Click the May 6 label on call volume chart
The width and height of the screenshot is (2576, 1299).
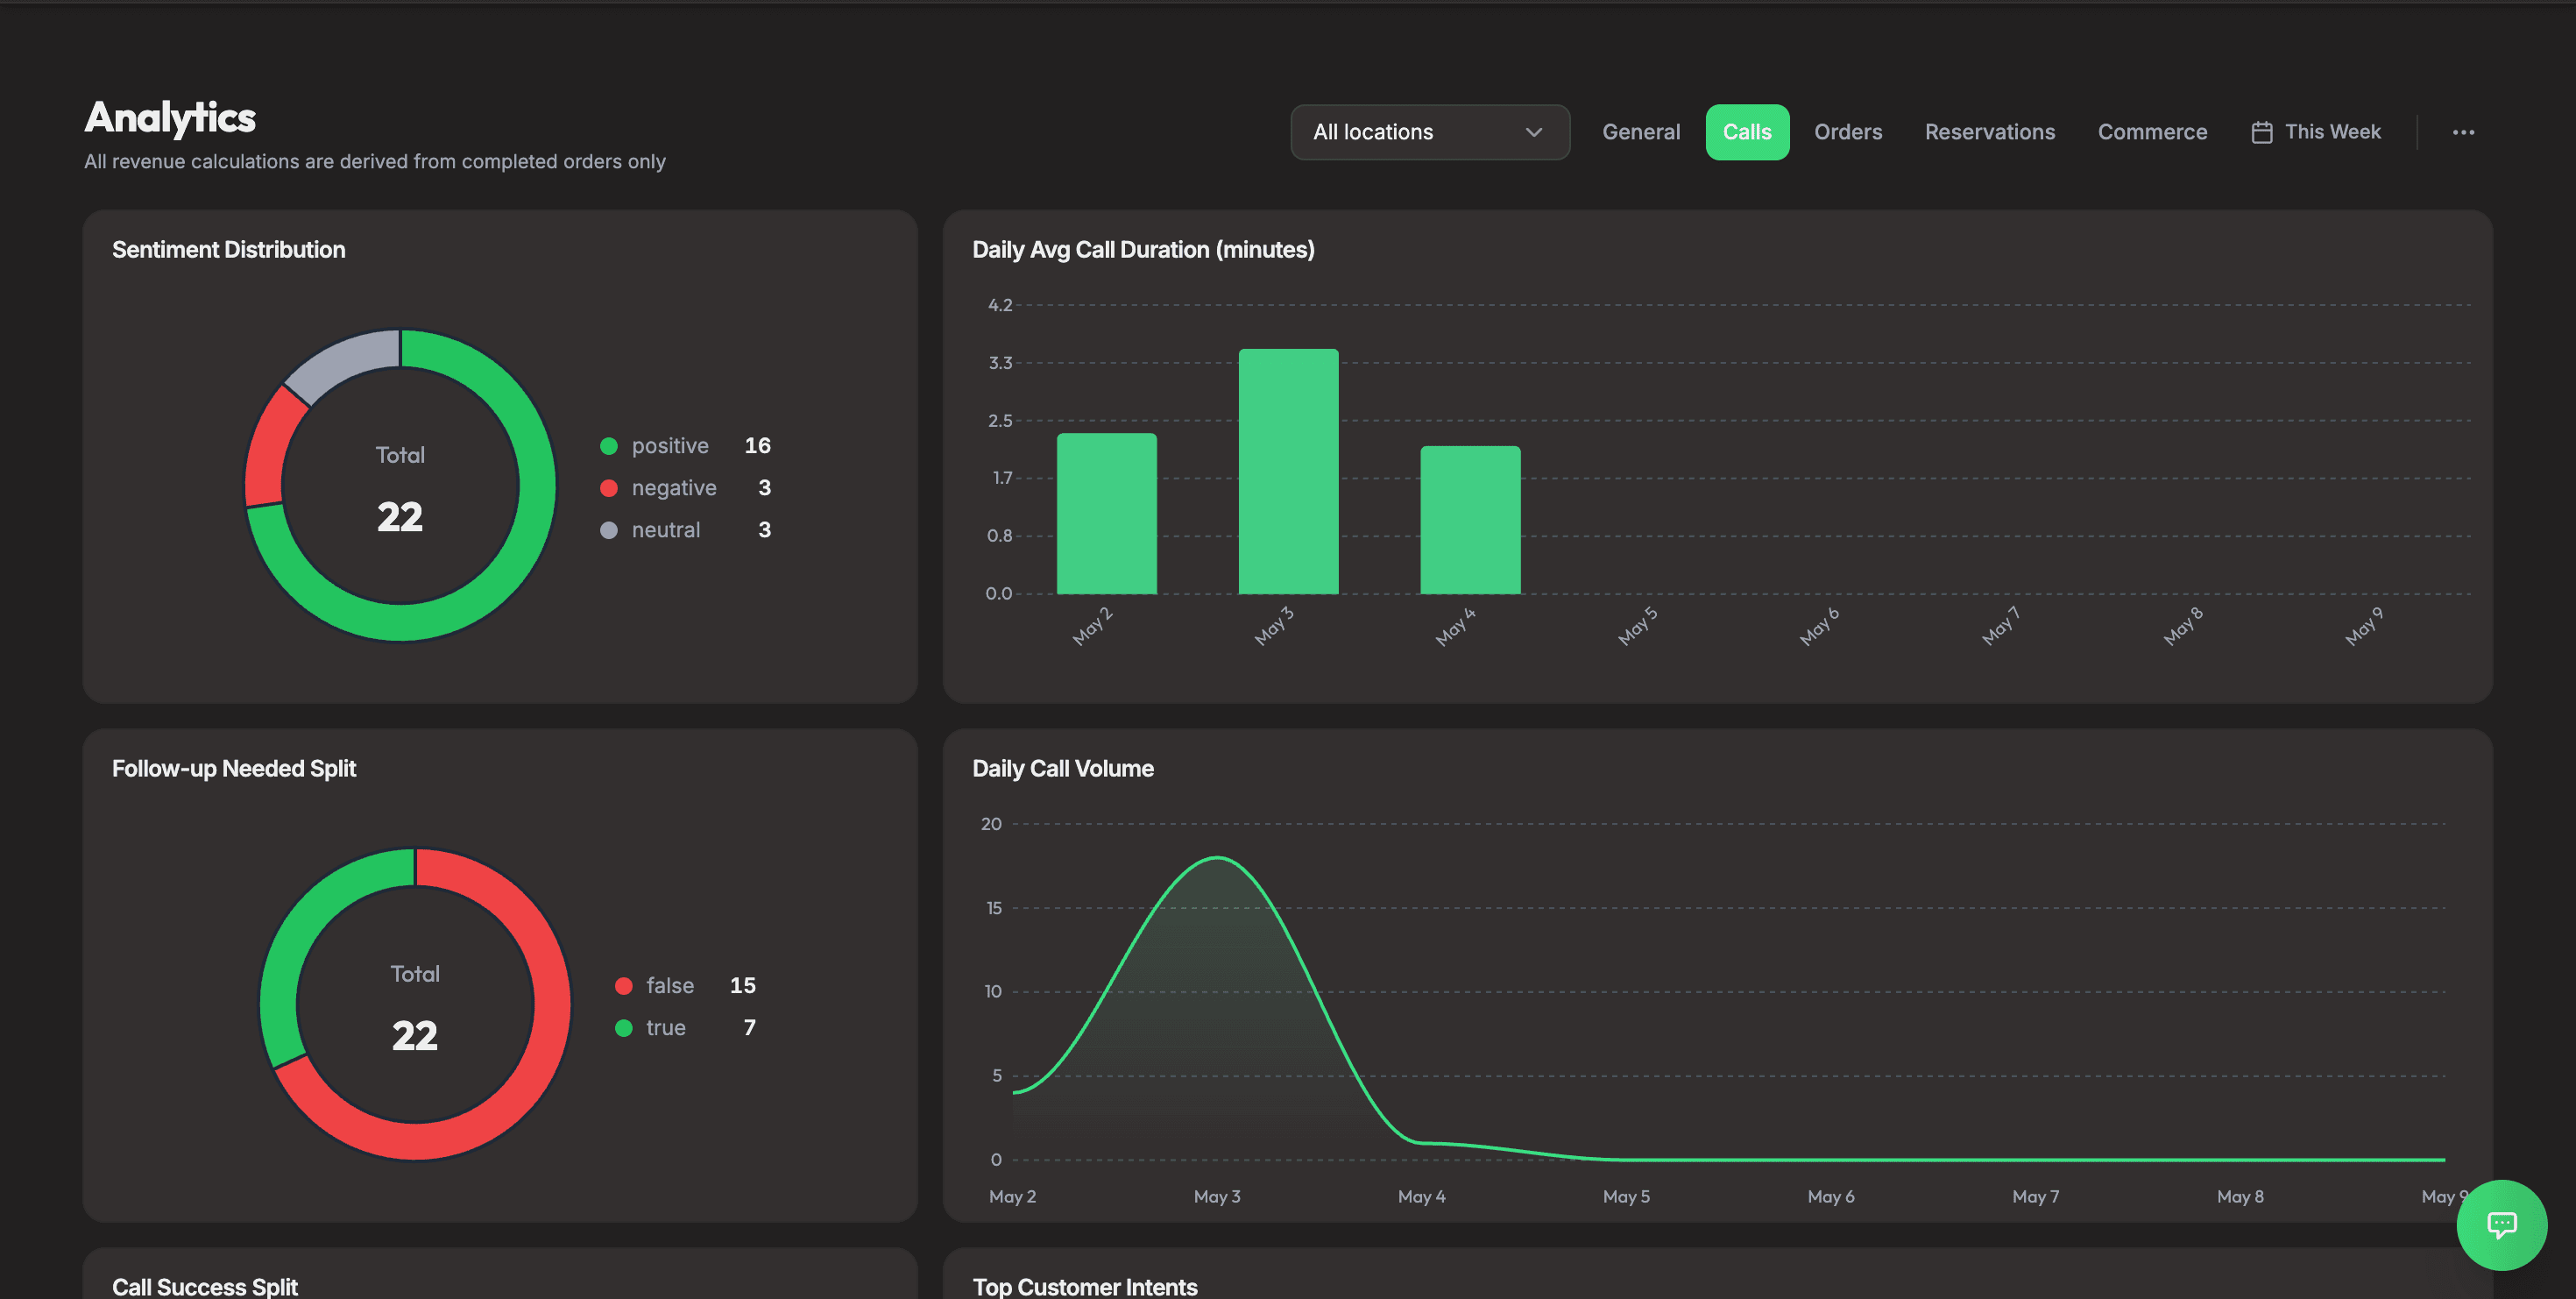point(1830,1197)
